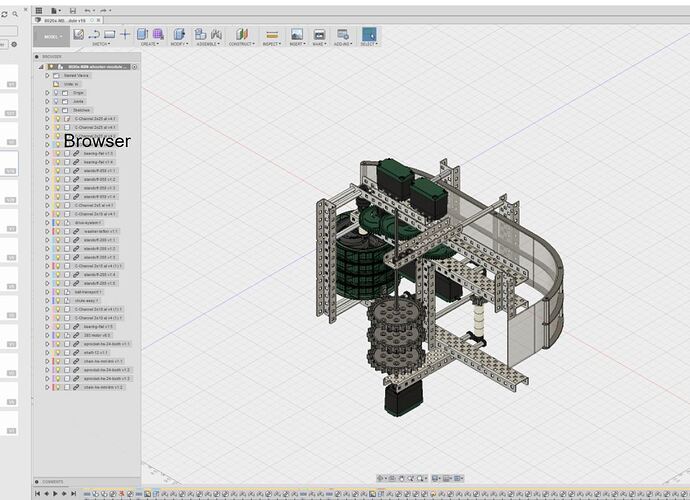The height and width of the screenshot is (500, 690).
Task: Expand the Origin folder
Action: click(x=48, y=93)
